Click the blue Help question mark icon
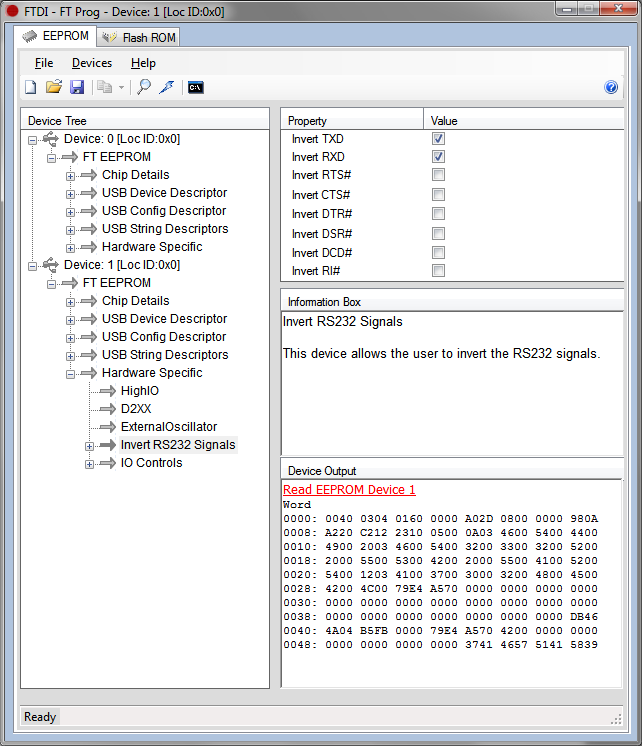 click(x=611, y=87)
